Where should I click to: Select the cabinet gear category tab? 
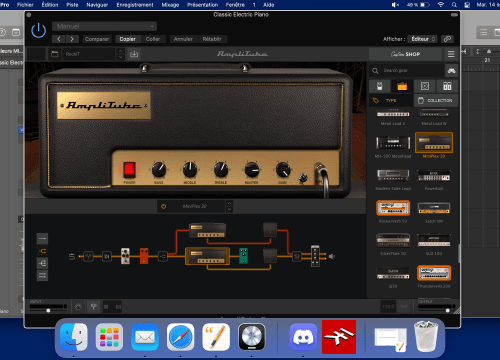tap(425, 86)
